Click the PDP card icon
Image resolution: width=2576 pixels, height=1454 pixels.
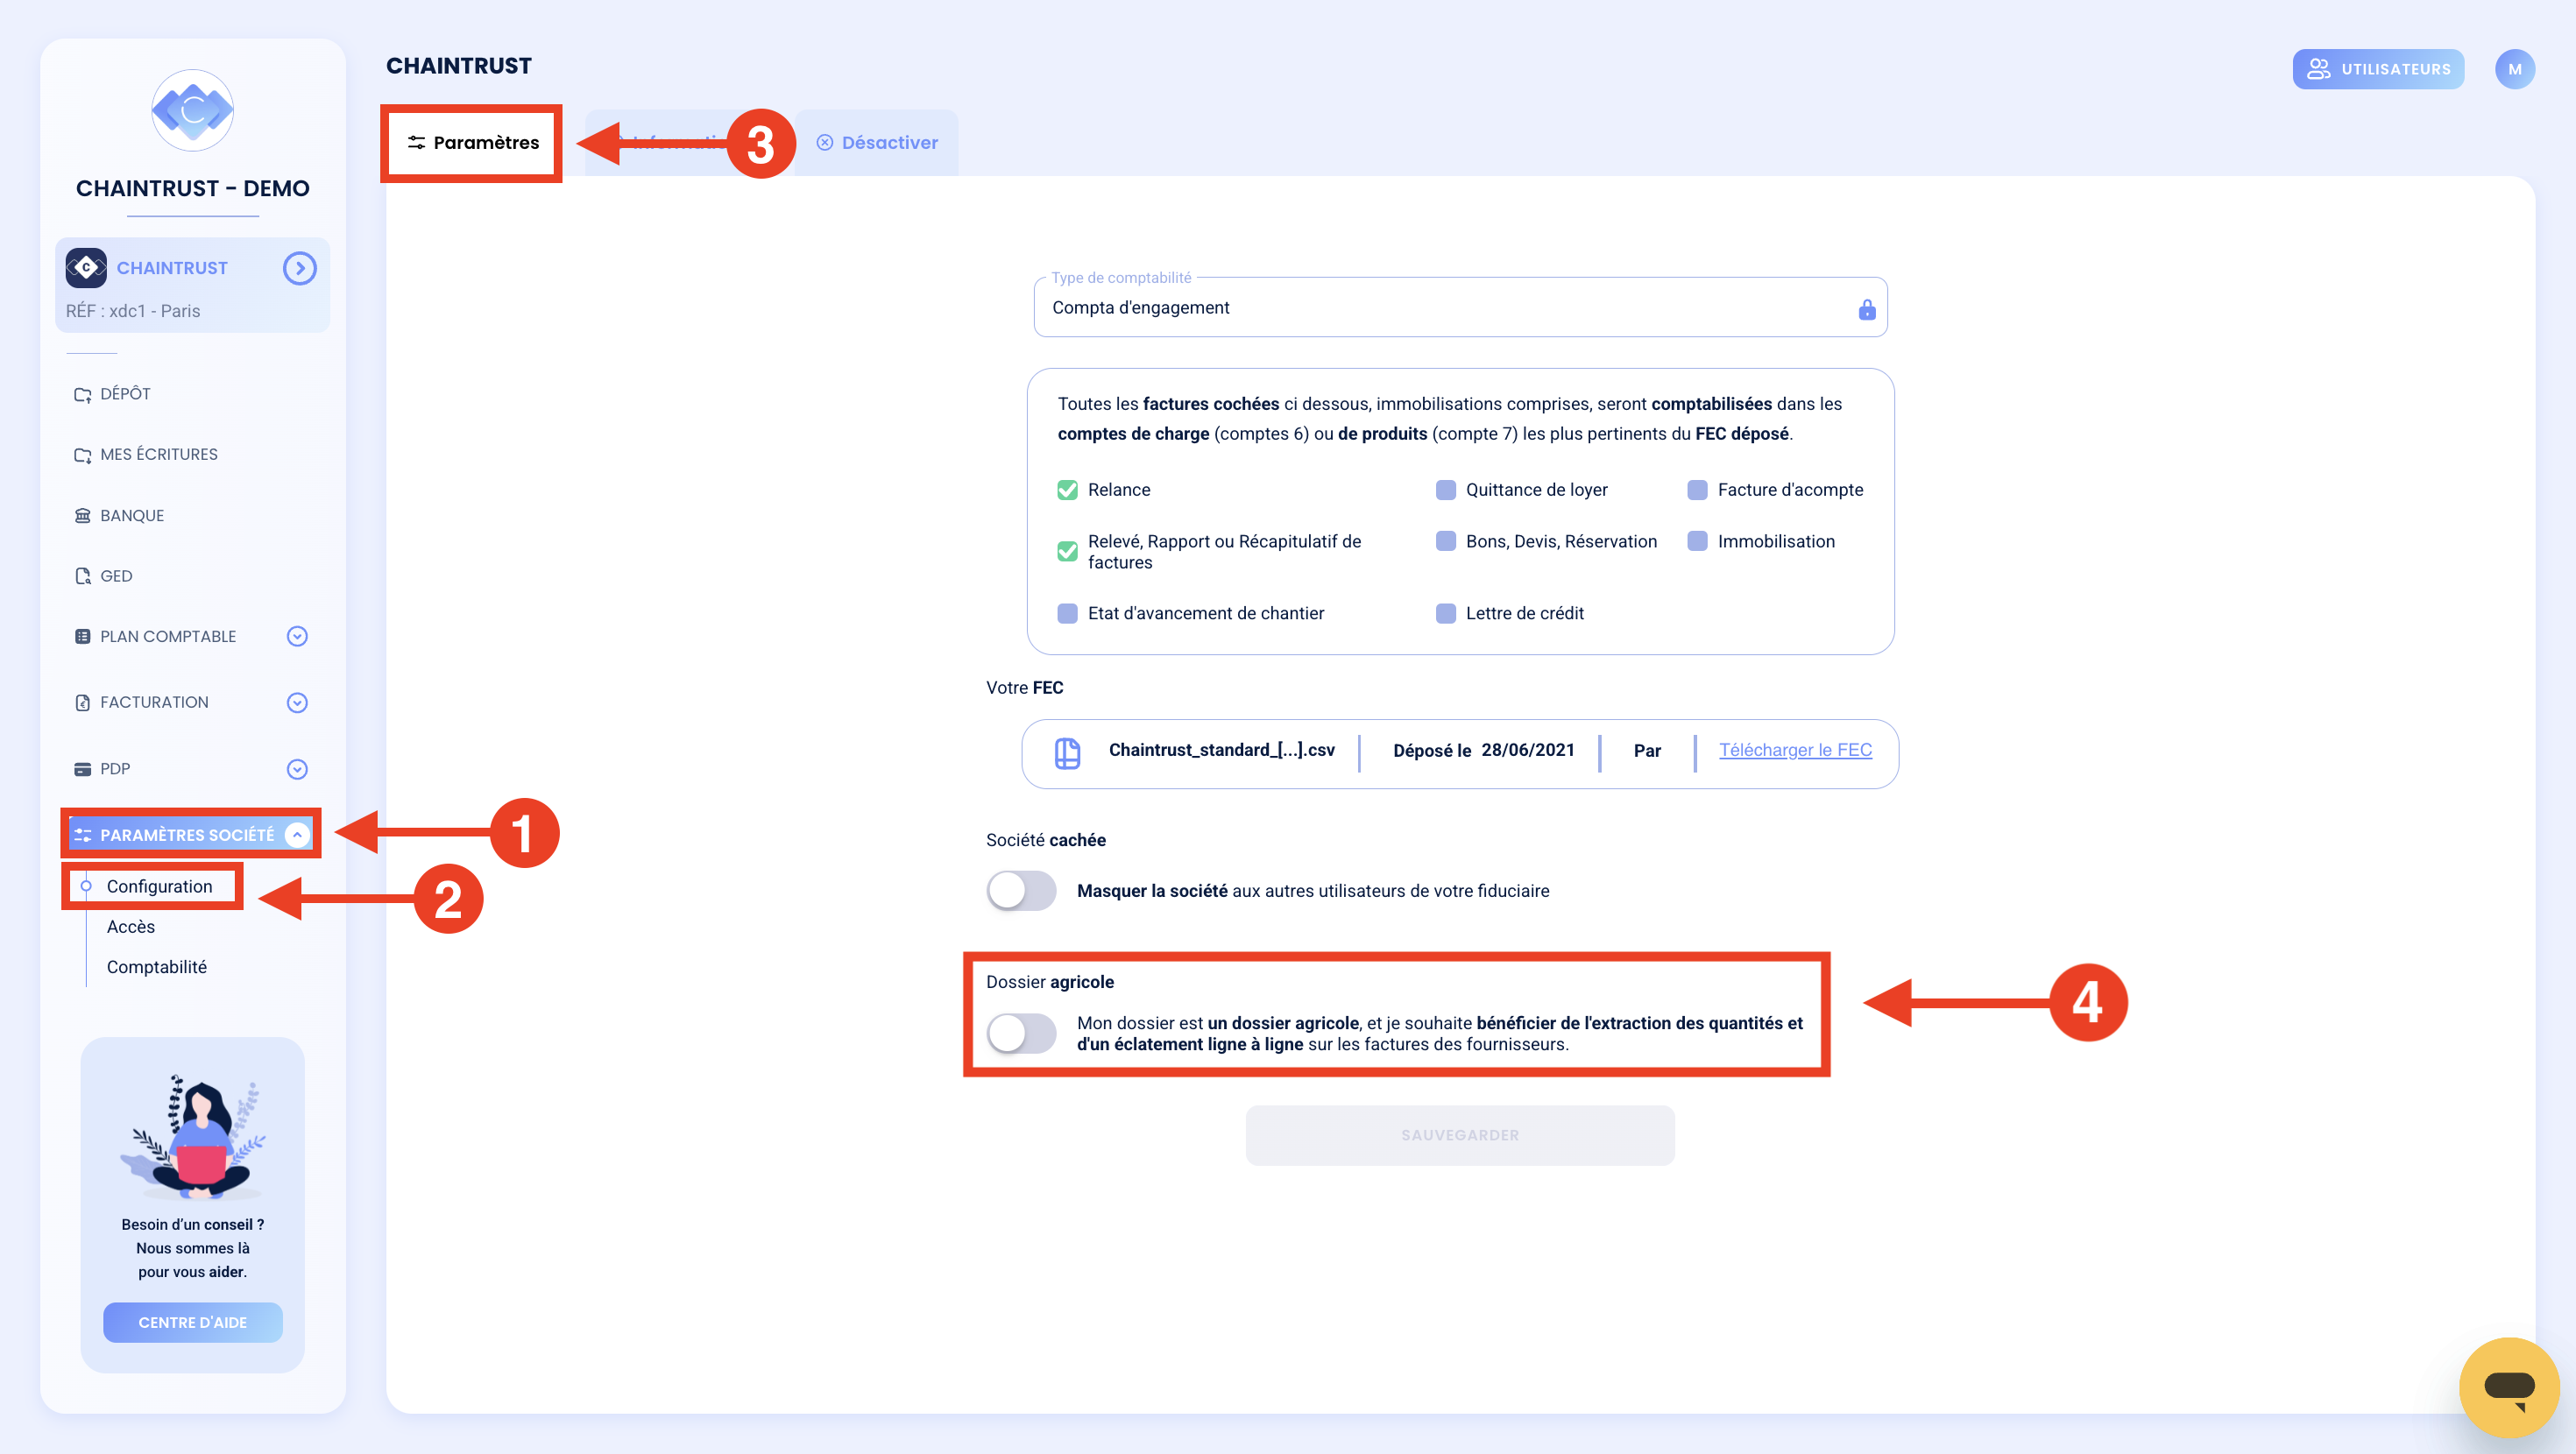(83, 769)
